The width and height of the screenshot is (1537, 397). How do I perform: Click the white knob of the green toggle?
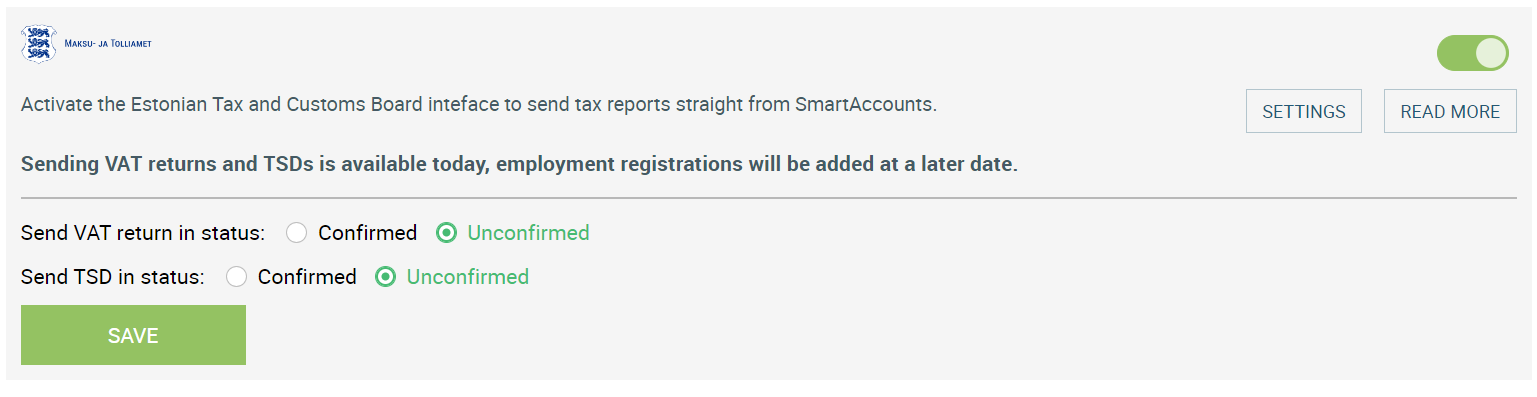(1490, 53)
